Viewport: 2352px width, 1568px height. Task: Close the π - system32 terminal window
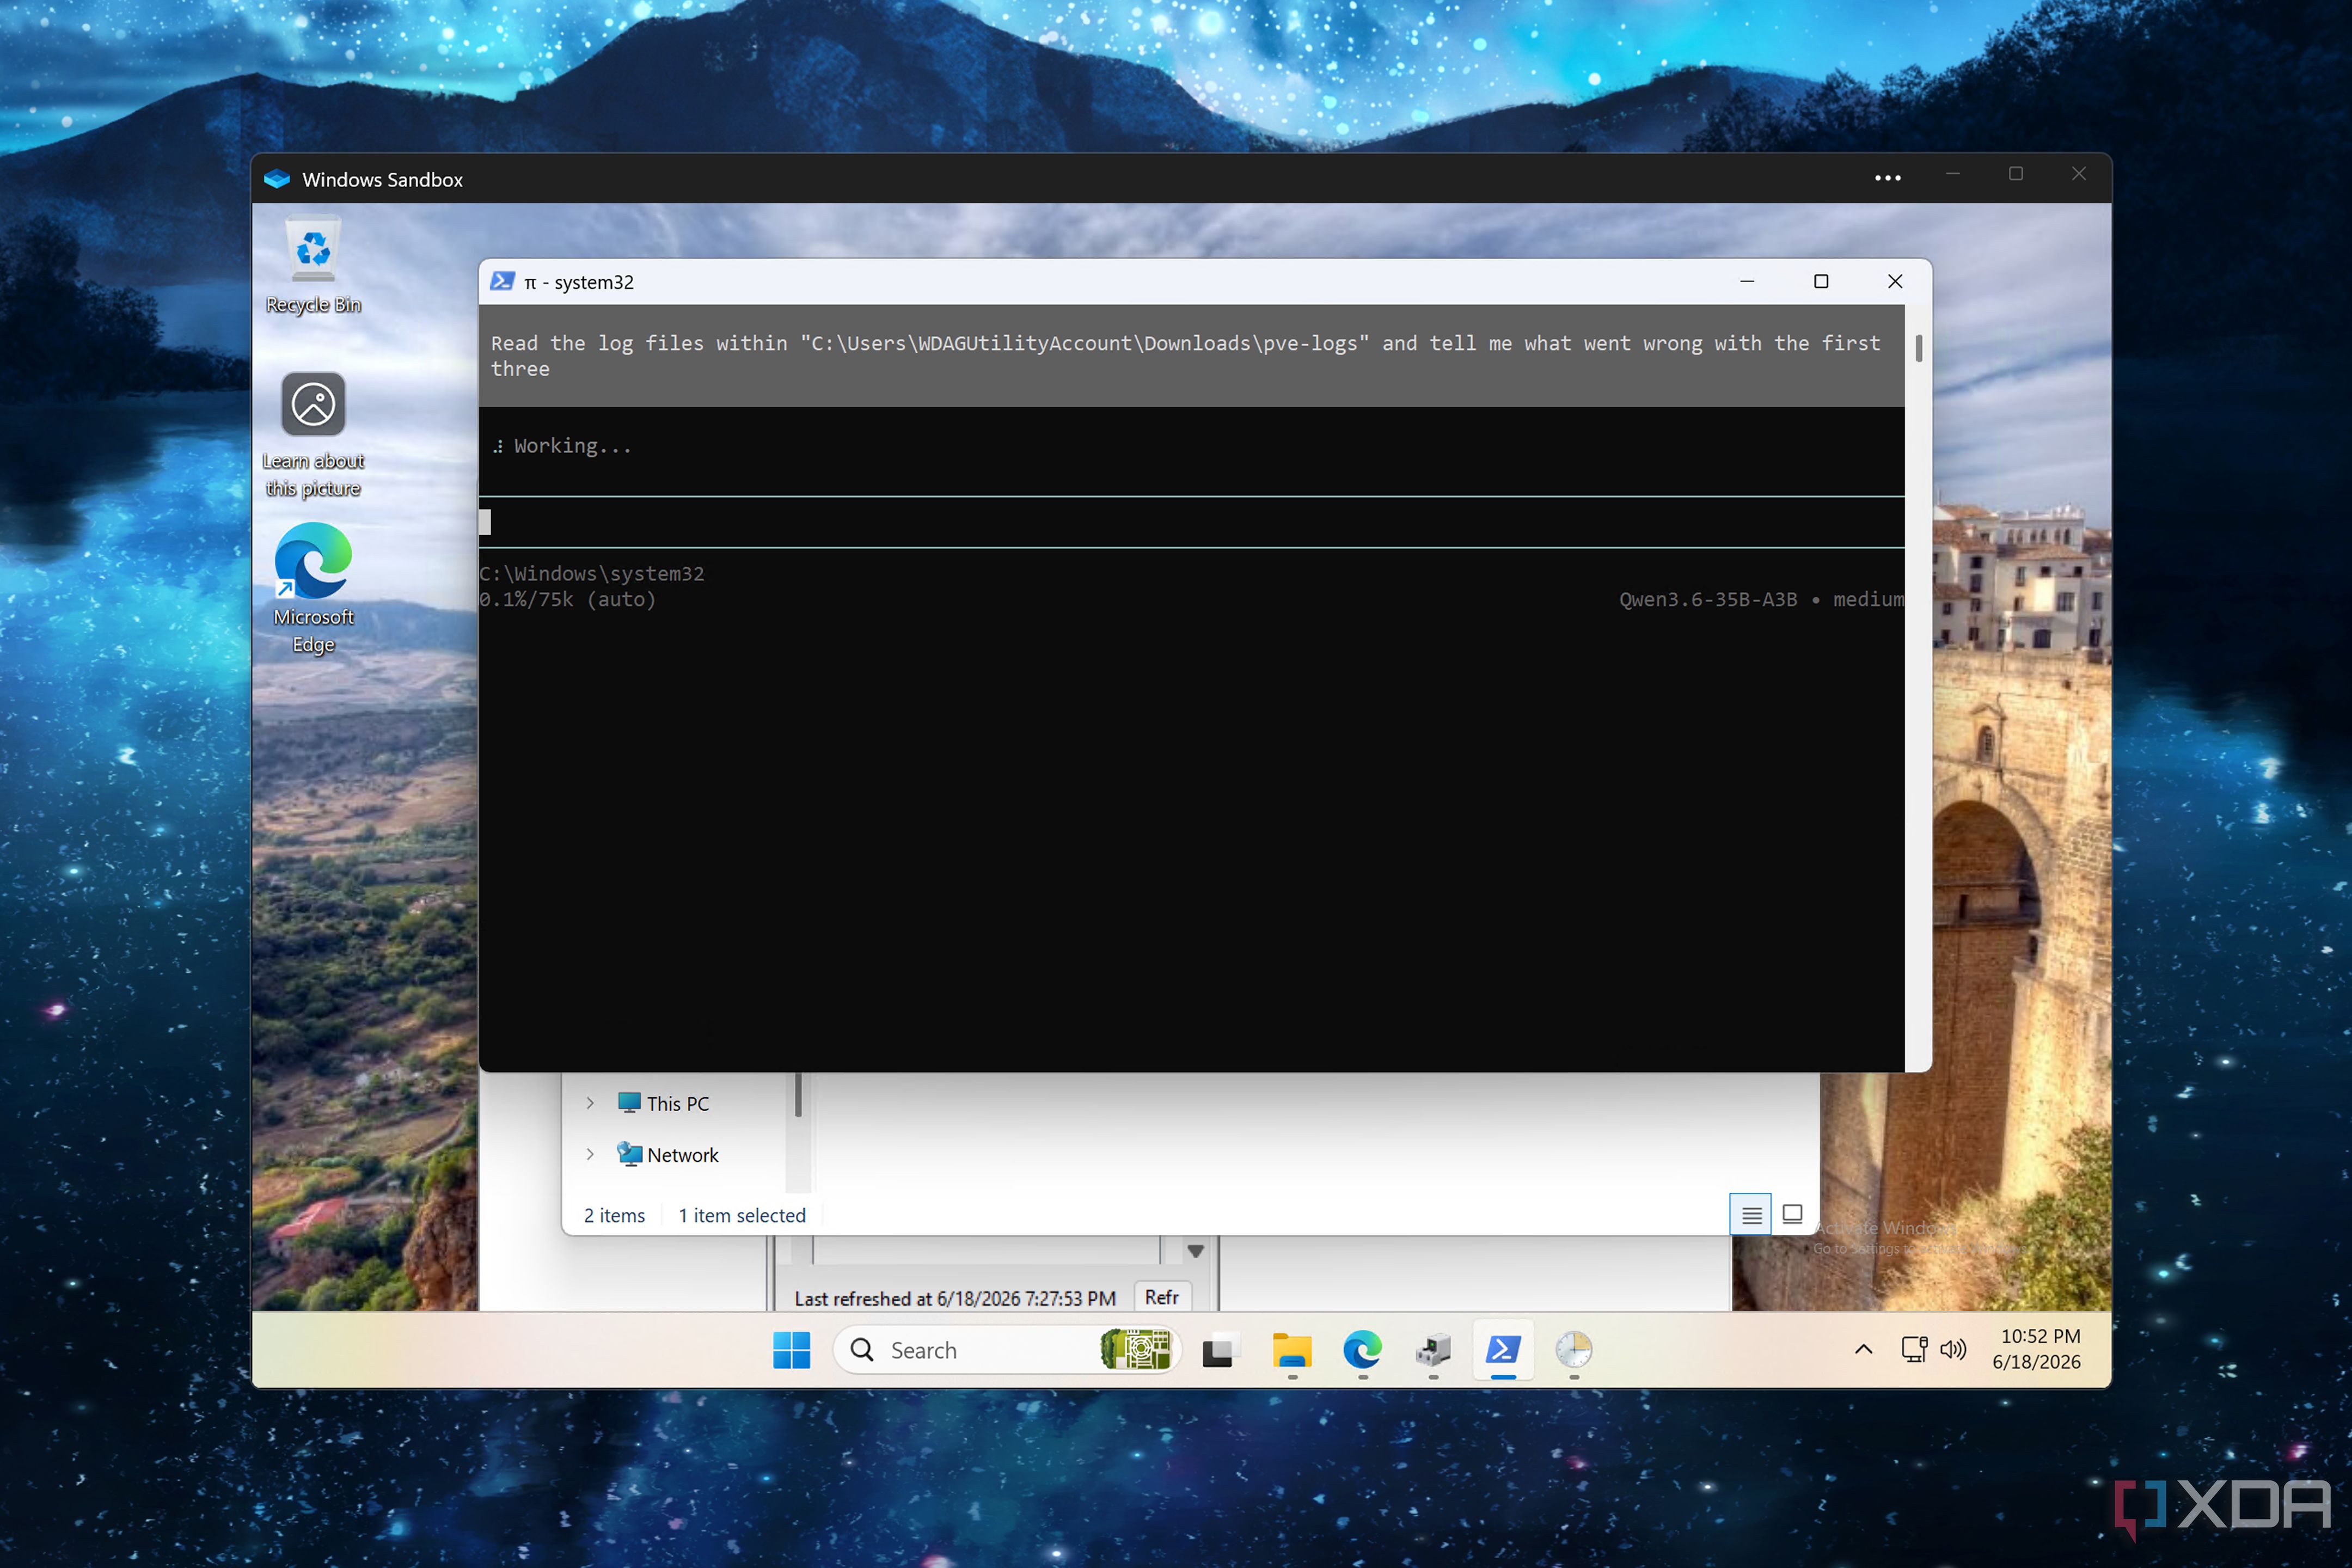(x=1895, y=282)
